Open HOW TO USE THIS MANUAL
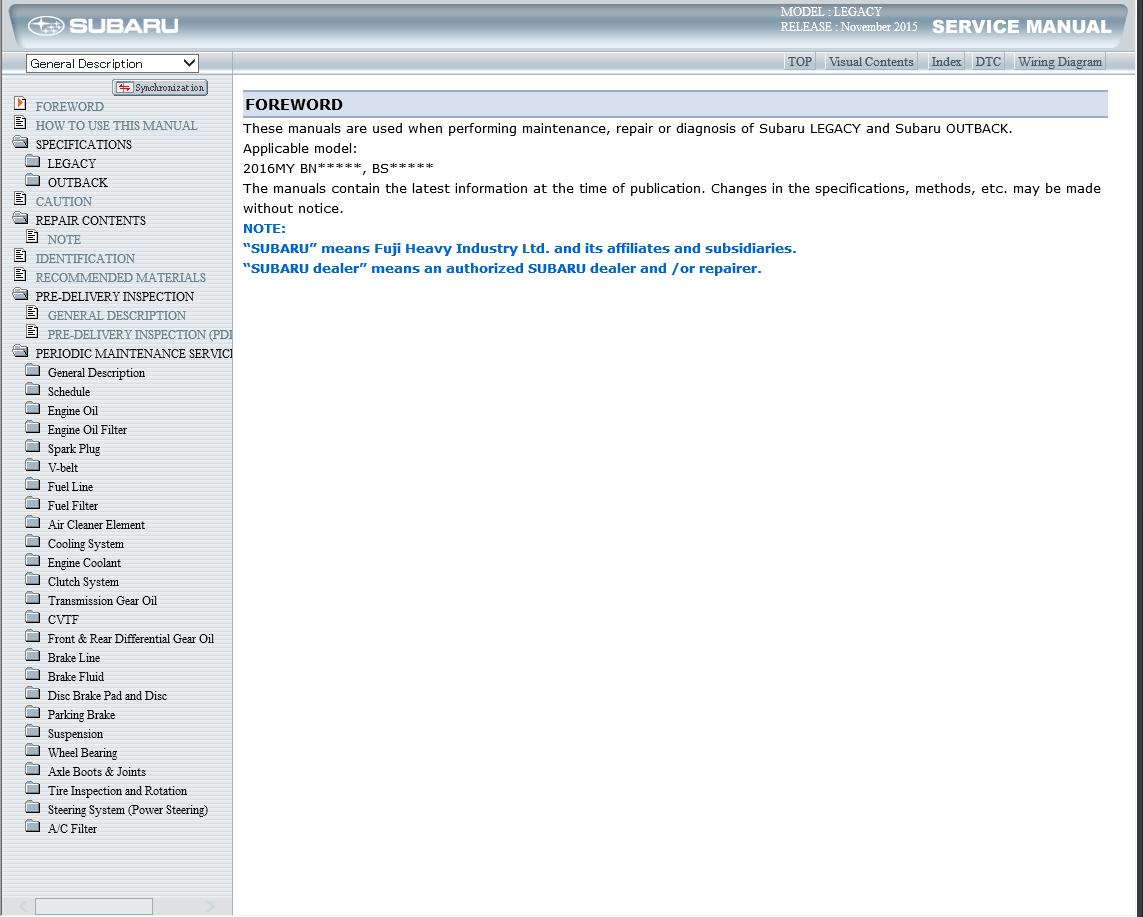This screenshot has width=1143, height=917. pyautogui.click(x=117, y=125)
